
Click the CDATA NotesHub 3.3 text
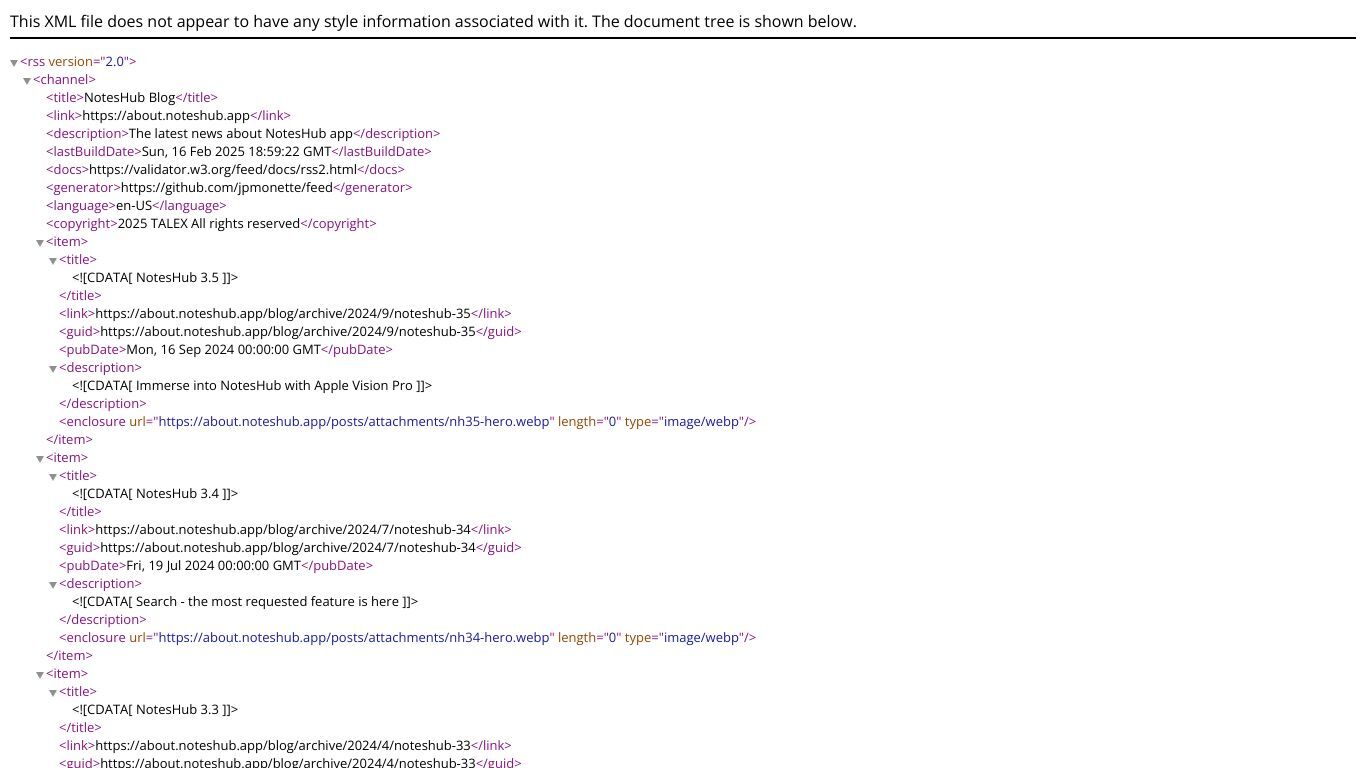click(x=155, y=709)
